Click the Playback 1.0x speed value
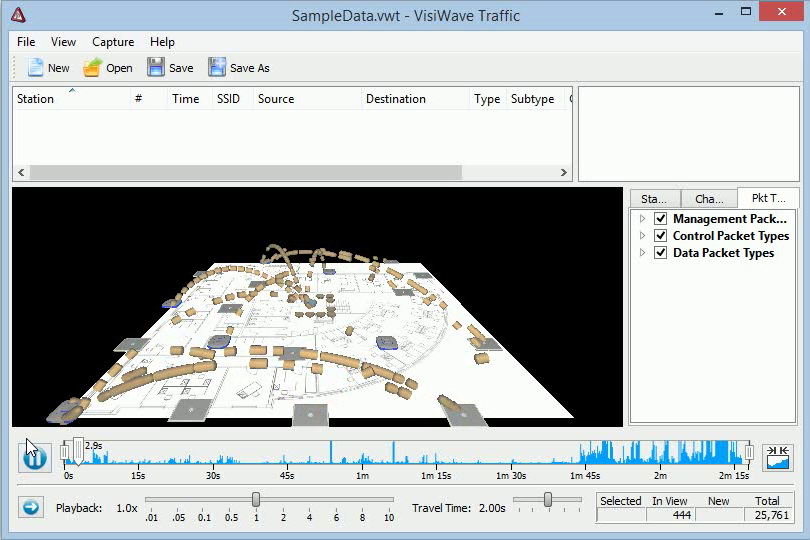This screenshot has width=810, height=540. pos(127,508)
